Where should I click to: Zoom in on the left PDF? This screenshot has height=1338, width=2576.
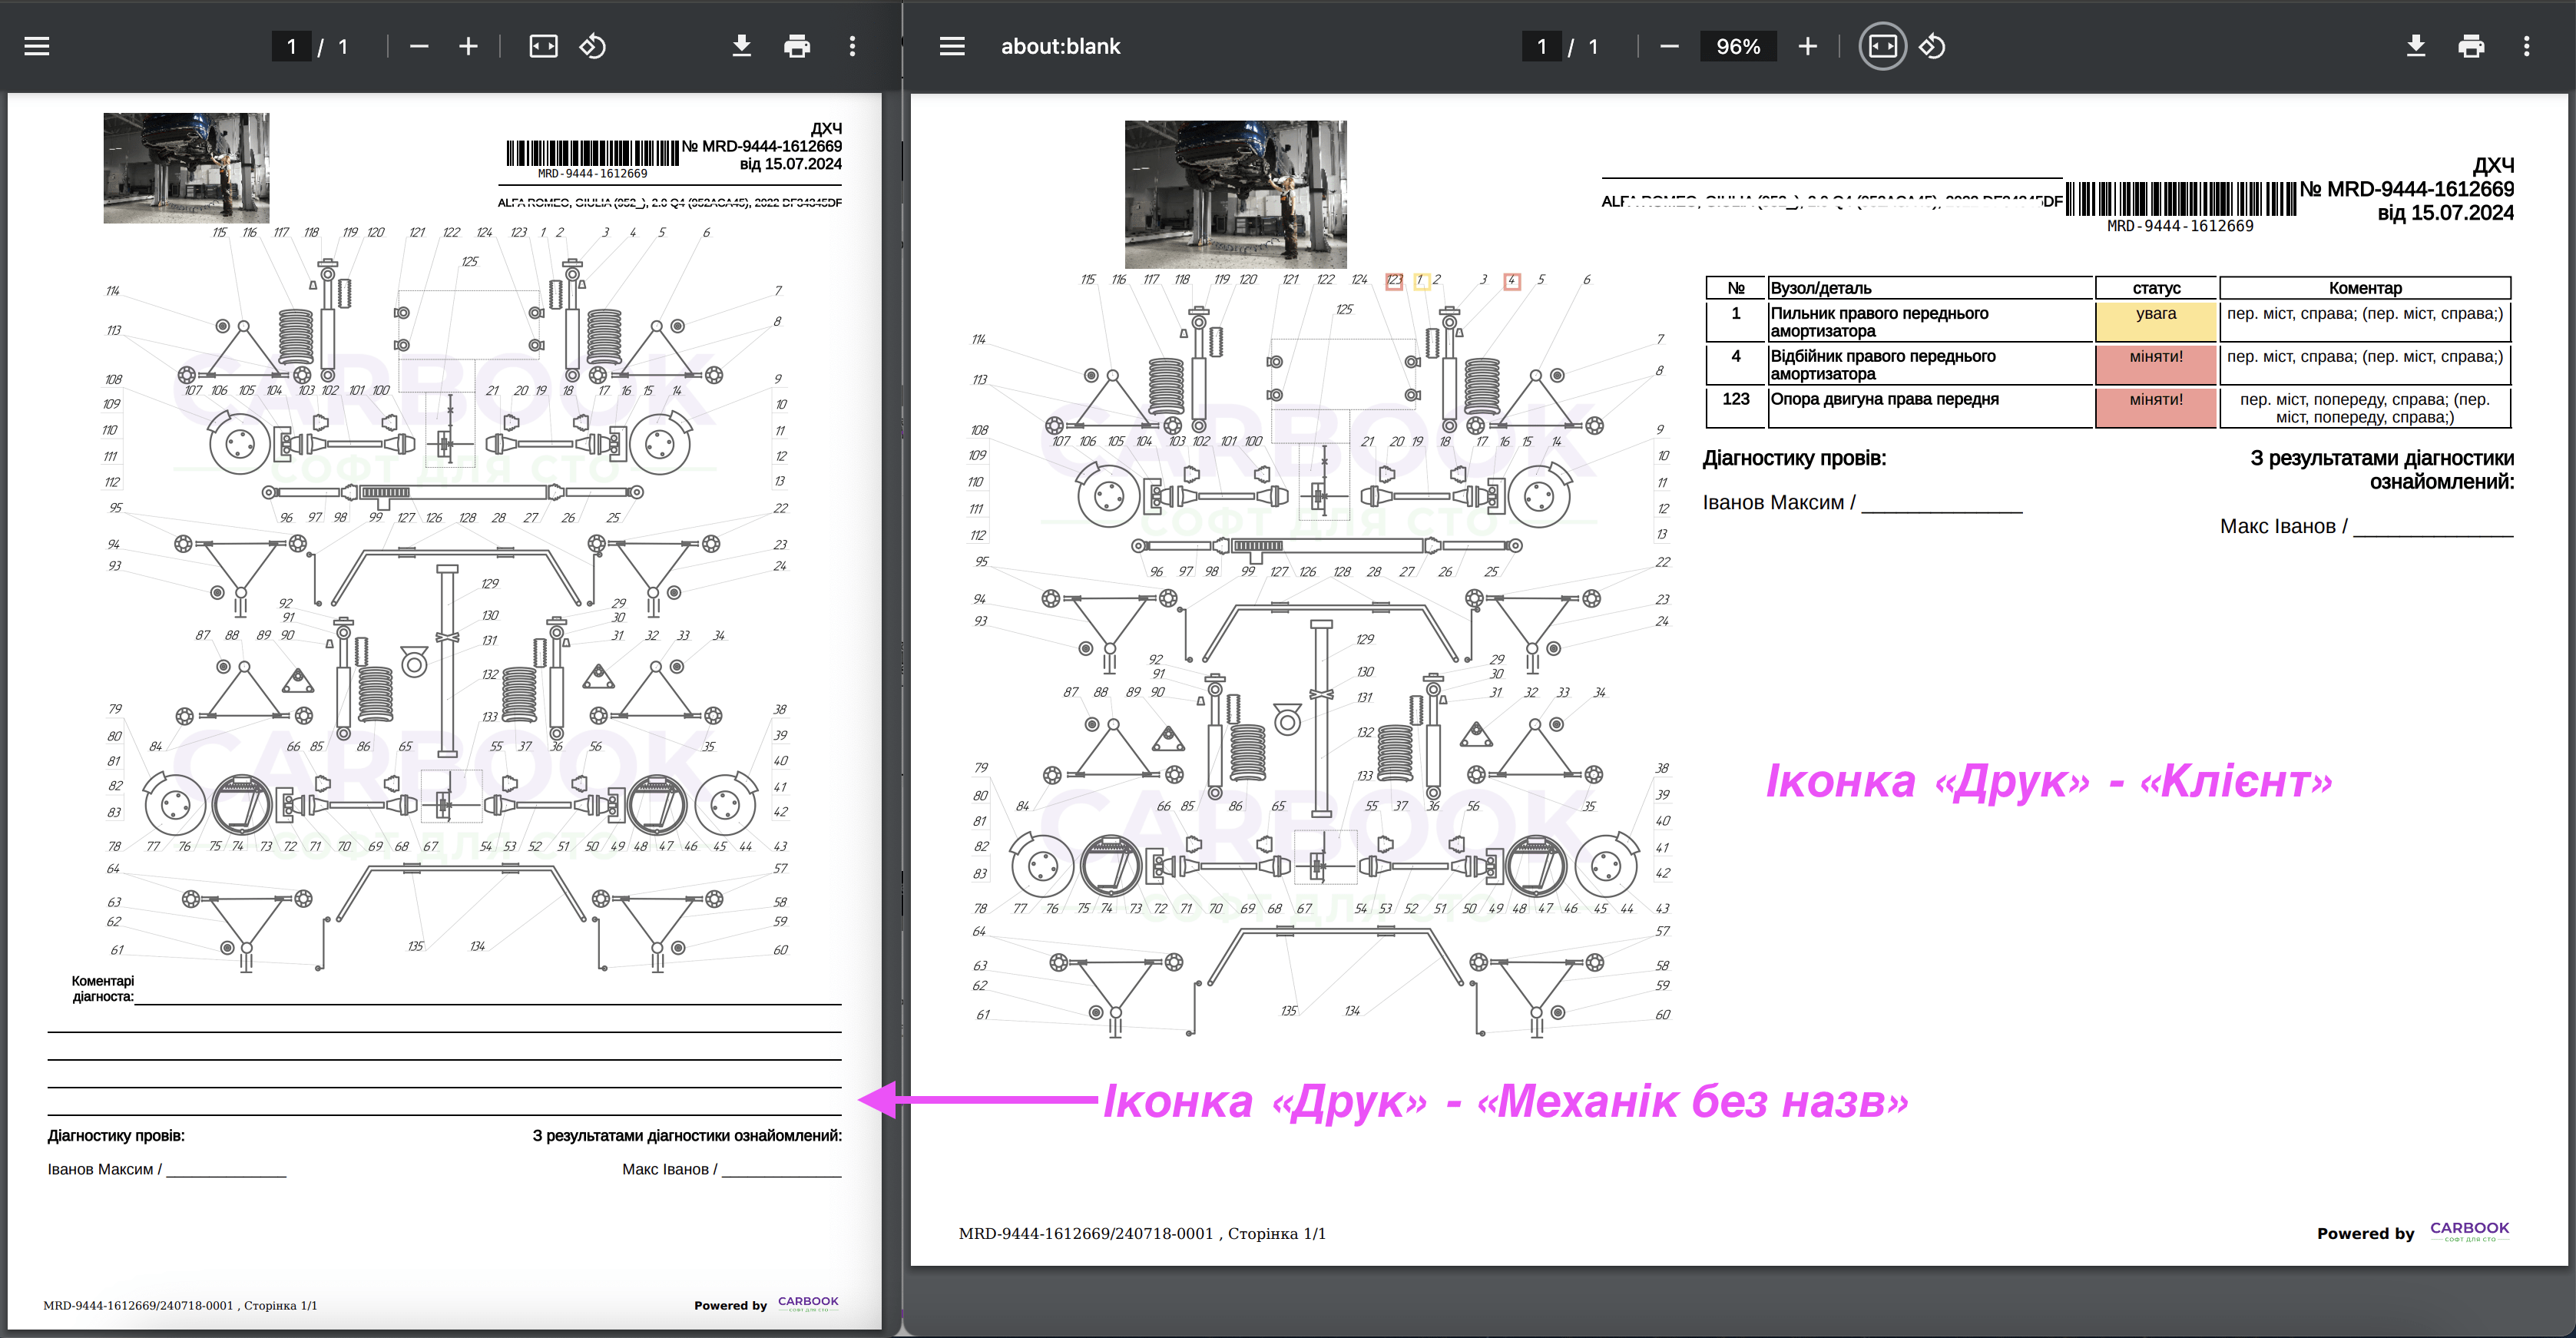[468, 46]
